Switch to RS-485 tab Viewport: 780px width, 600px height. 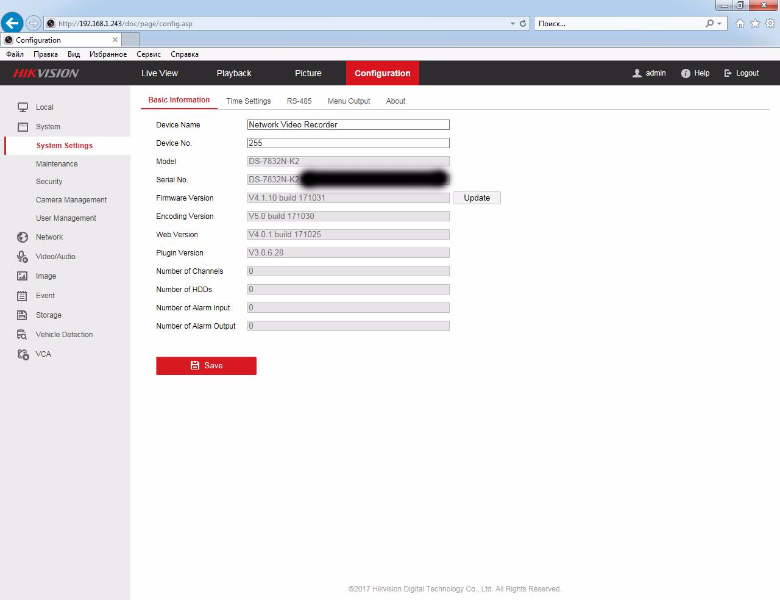(x=299, y=101)
